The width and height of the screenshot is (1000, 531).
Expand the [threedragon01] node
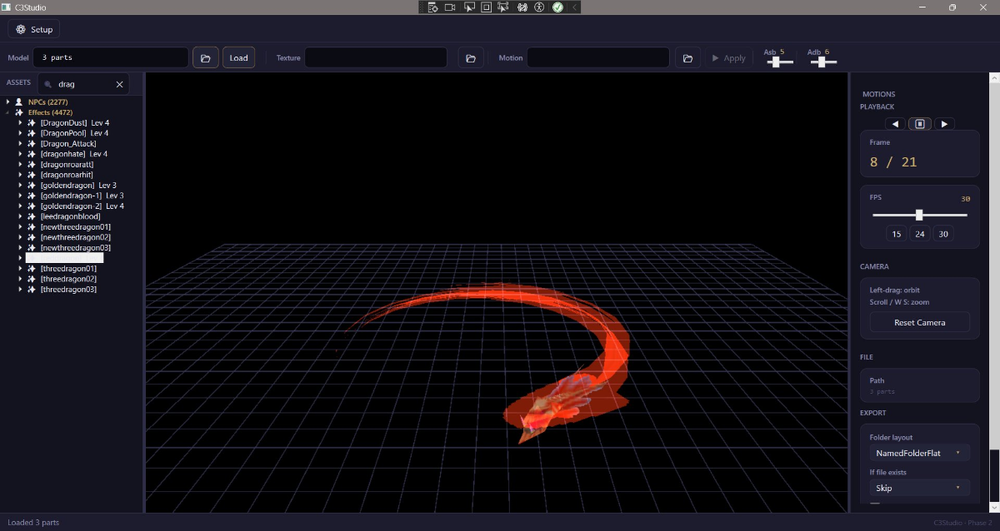click(20, 268)
